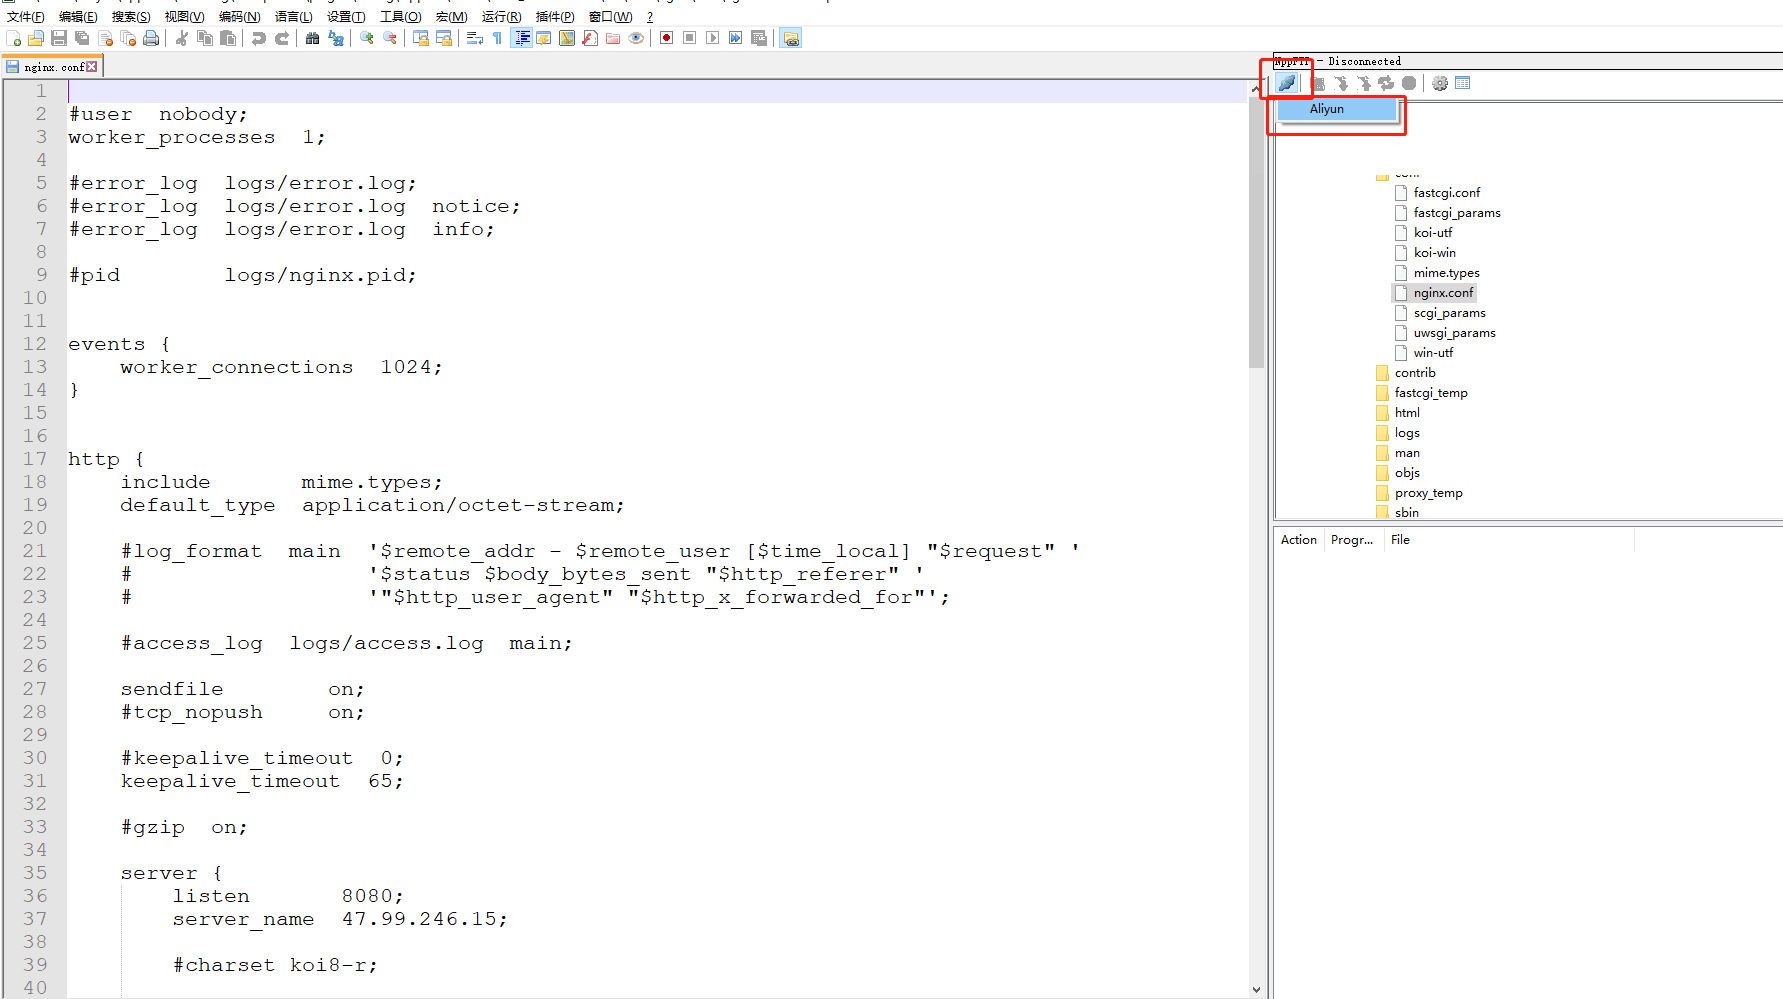The width and height of the screenshot is (1783, 999).
Task: Click the Document Map toolbar icon
Action: (567, 38)
